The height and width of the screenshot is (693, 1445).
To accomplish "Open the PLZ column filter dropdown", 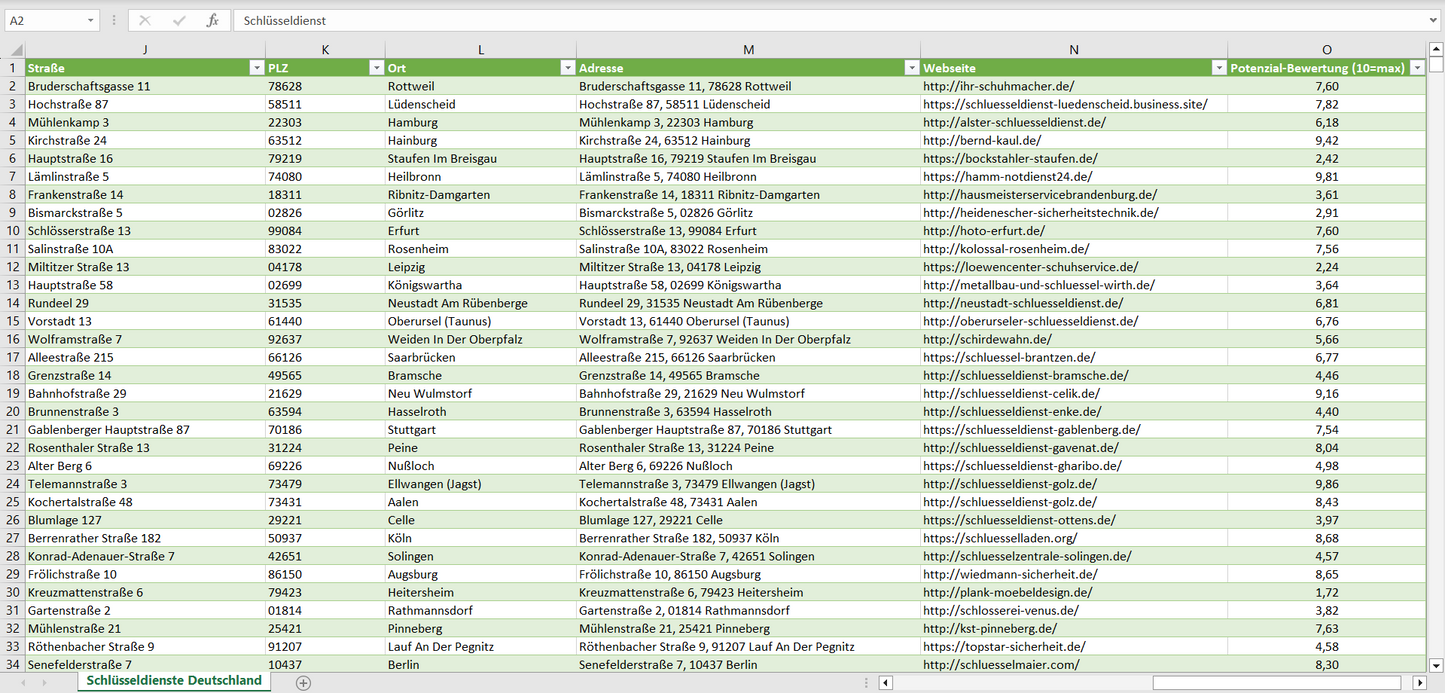I will pyautogui.click(x=376, y=68).
